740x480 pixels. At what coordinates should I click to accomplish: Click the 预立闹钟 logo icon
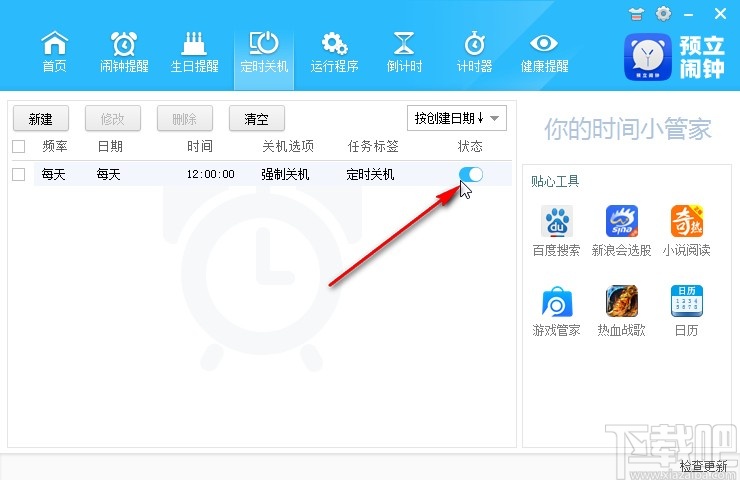[x=648, y=57]
